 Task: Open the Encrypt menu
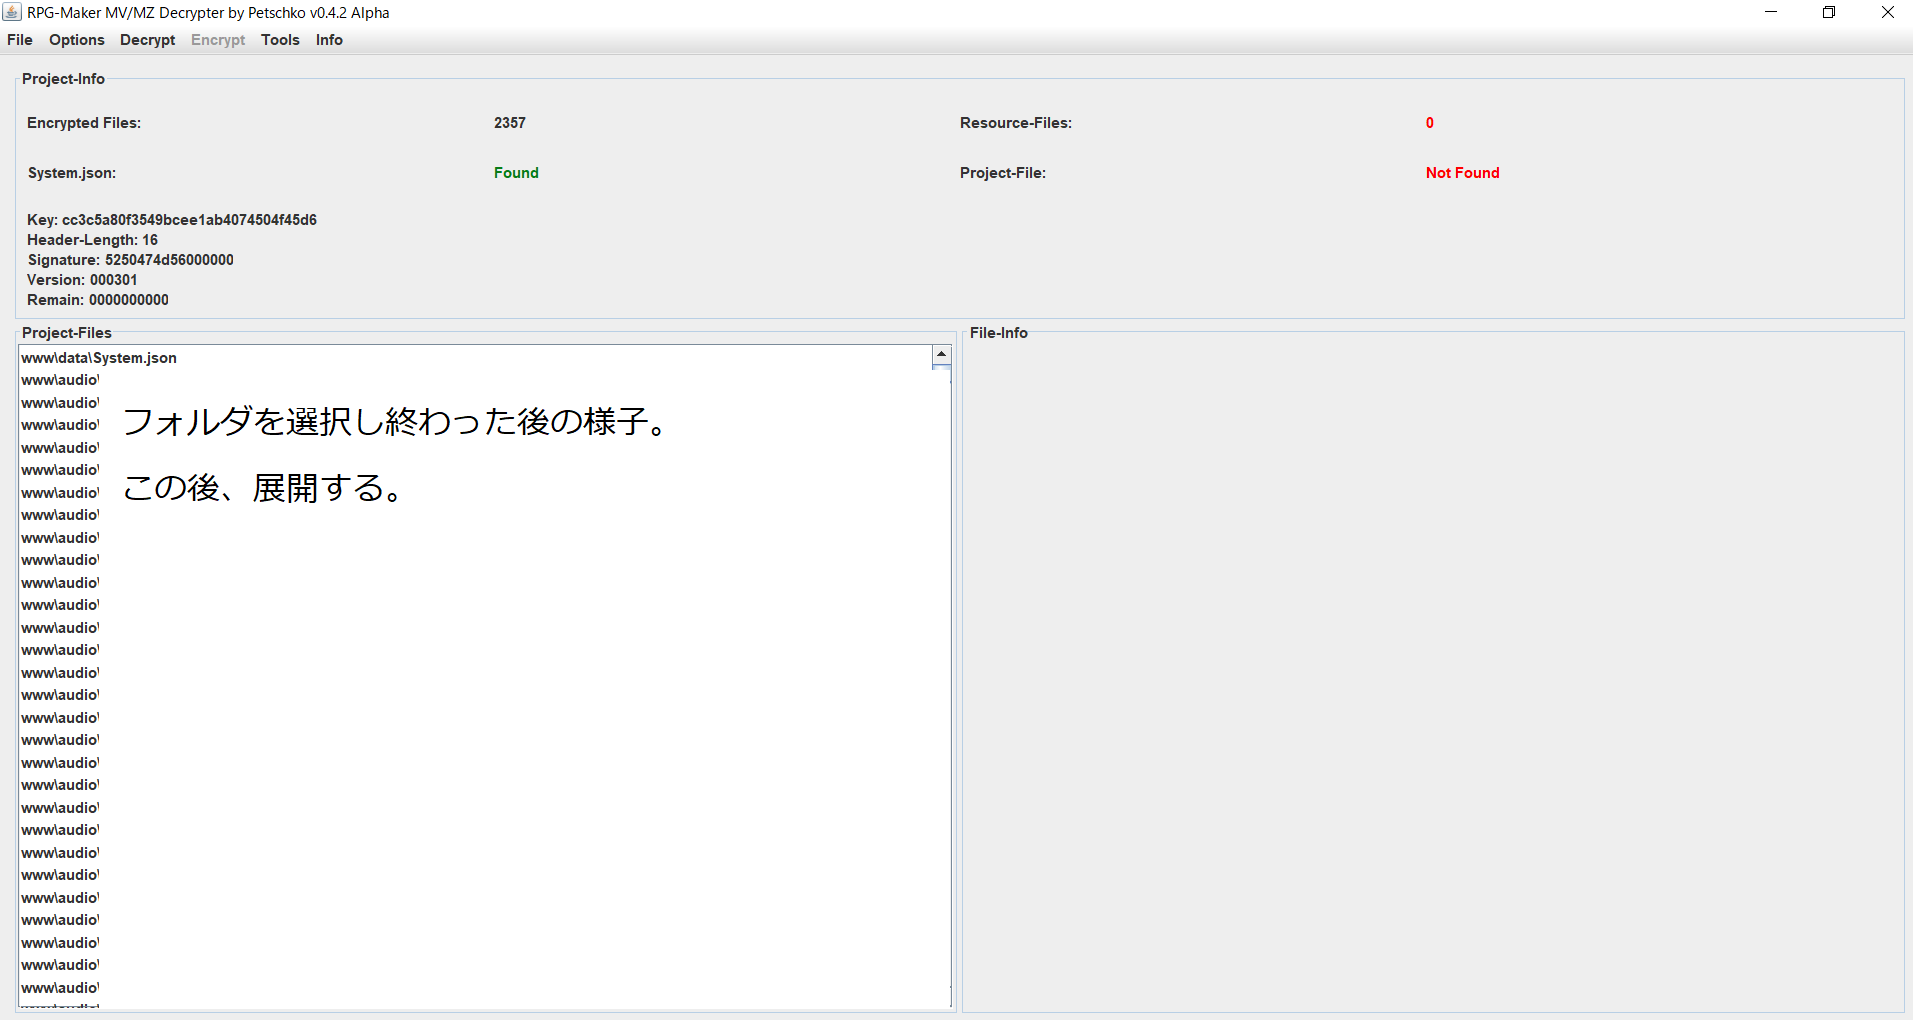click(218, 40)
